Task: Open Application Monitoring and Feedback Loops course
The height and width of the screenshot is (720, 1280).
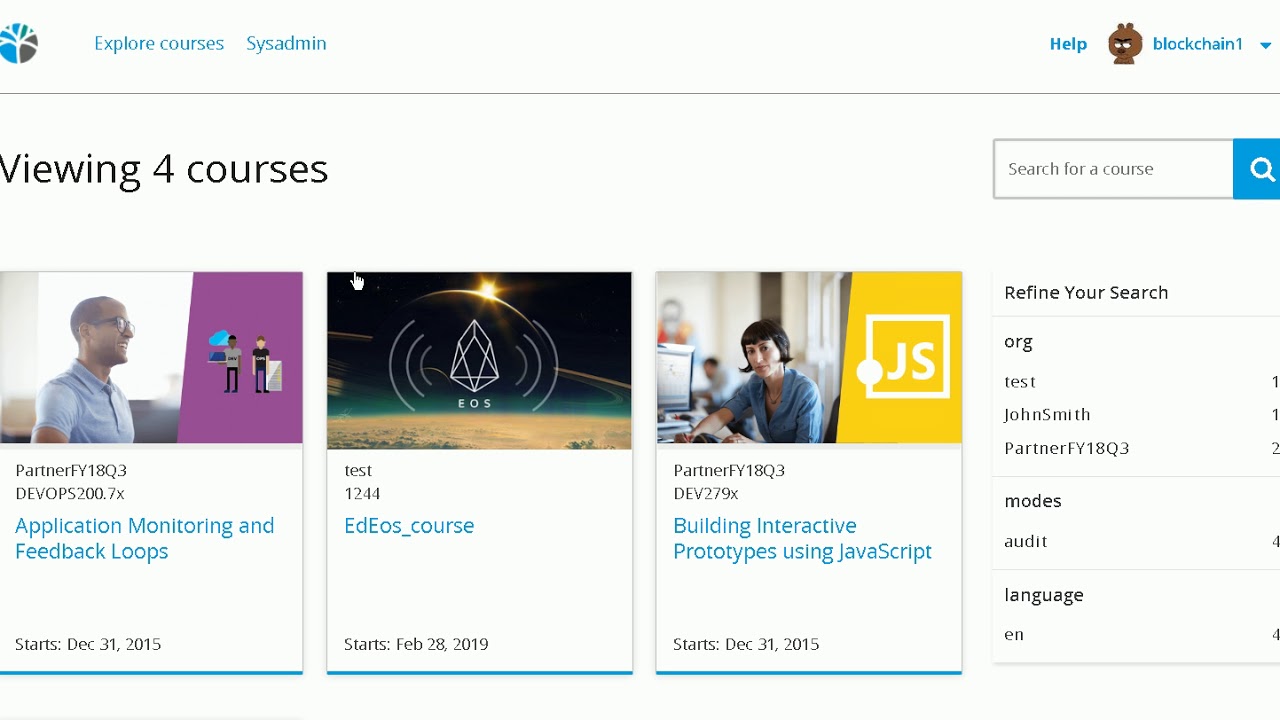Action: (144, 538)
